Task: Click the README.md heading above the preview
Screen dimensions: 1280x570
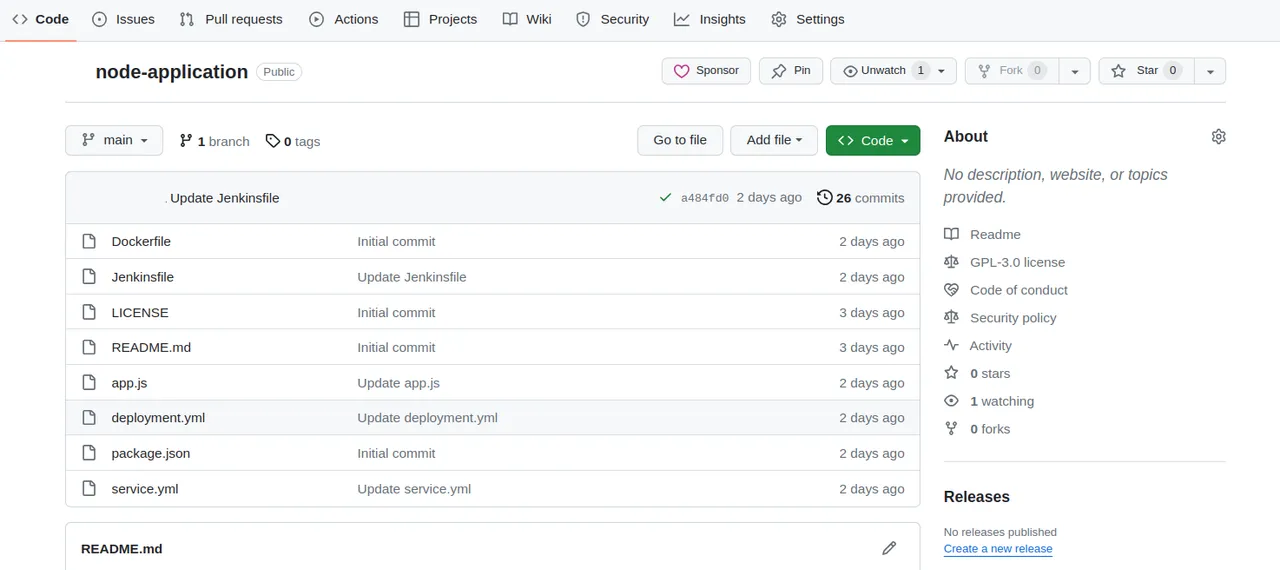Action: (x=121, y=549)
